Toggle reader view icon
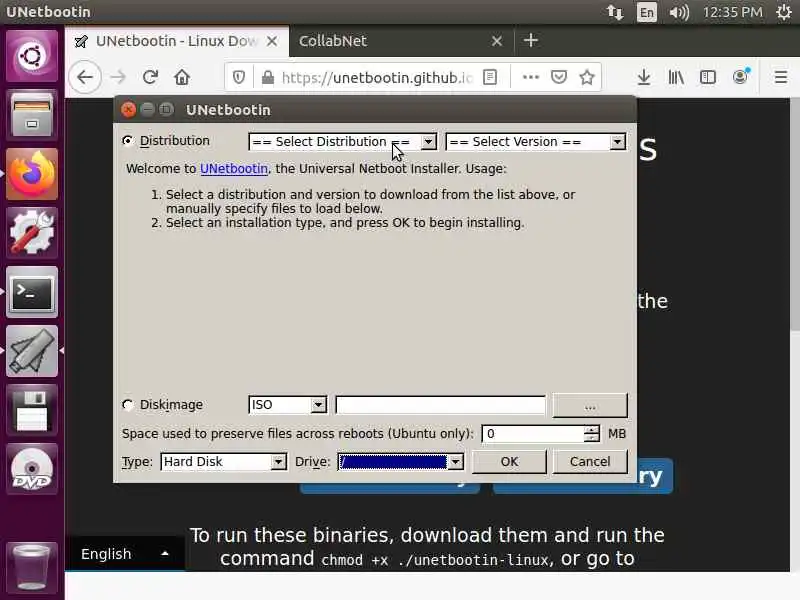 click(x=490, y=78)
